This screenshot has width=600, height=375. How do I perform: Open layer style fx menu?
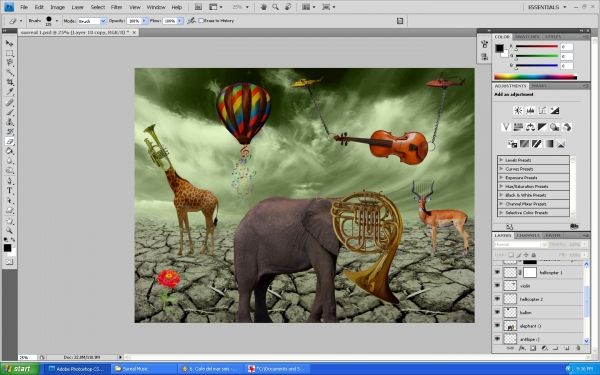522,348
